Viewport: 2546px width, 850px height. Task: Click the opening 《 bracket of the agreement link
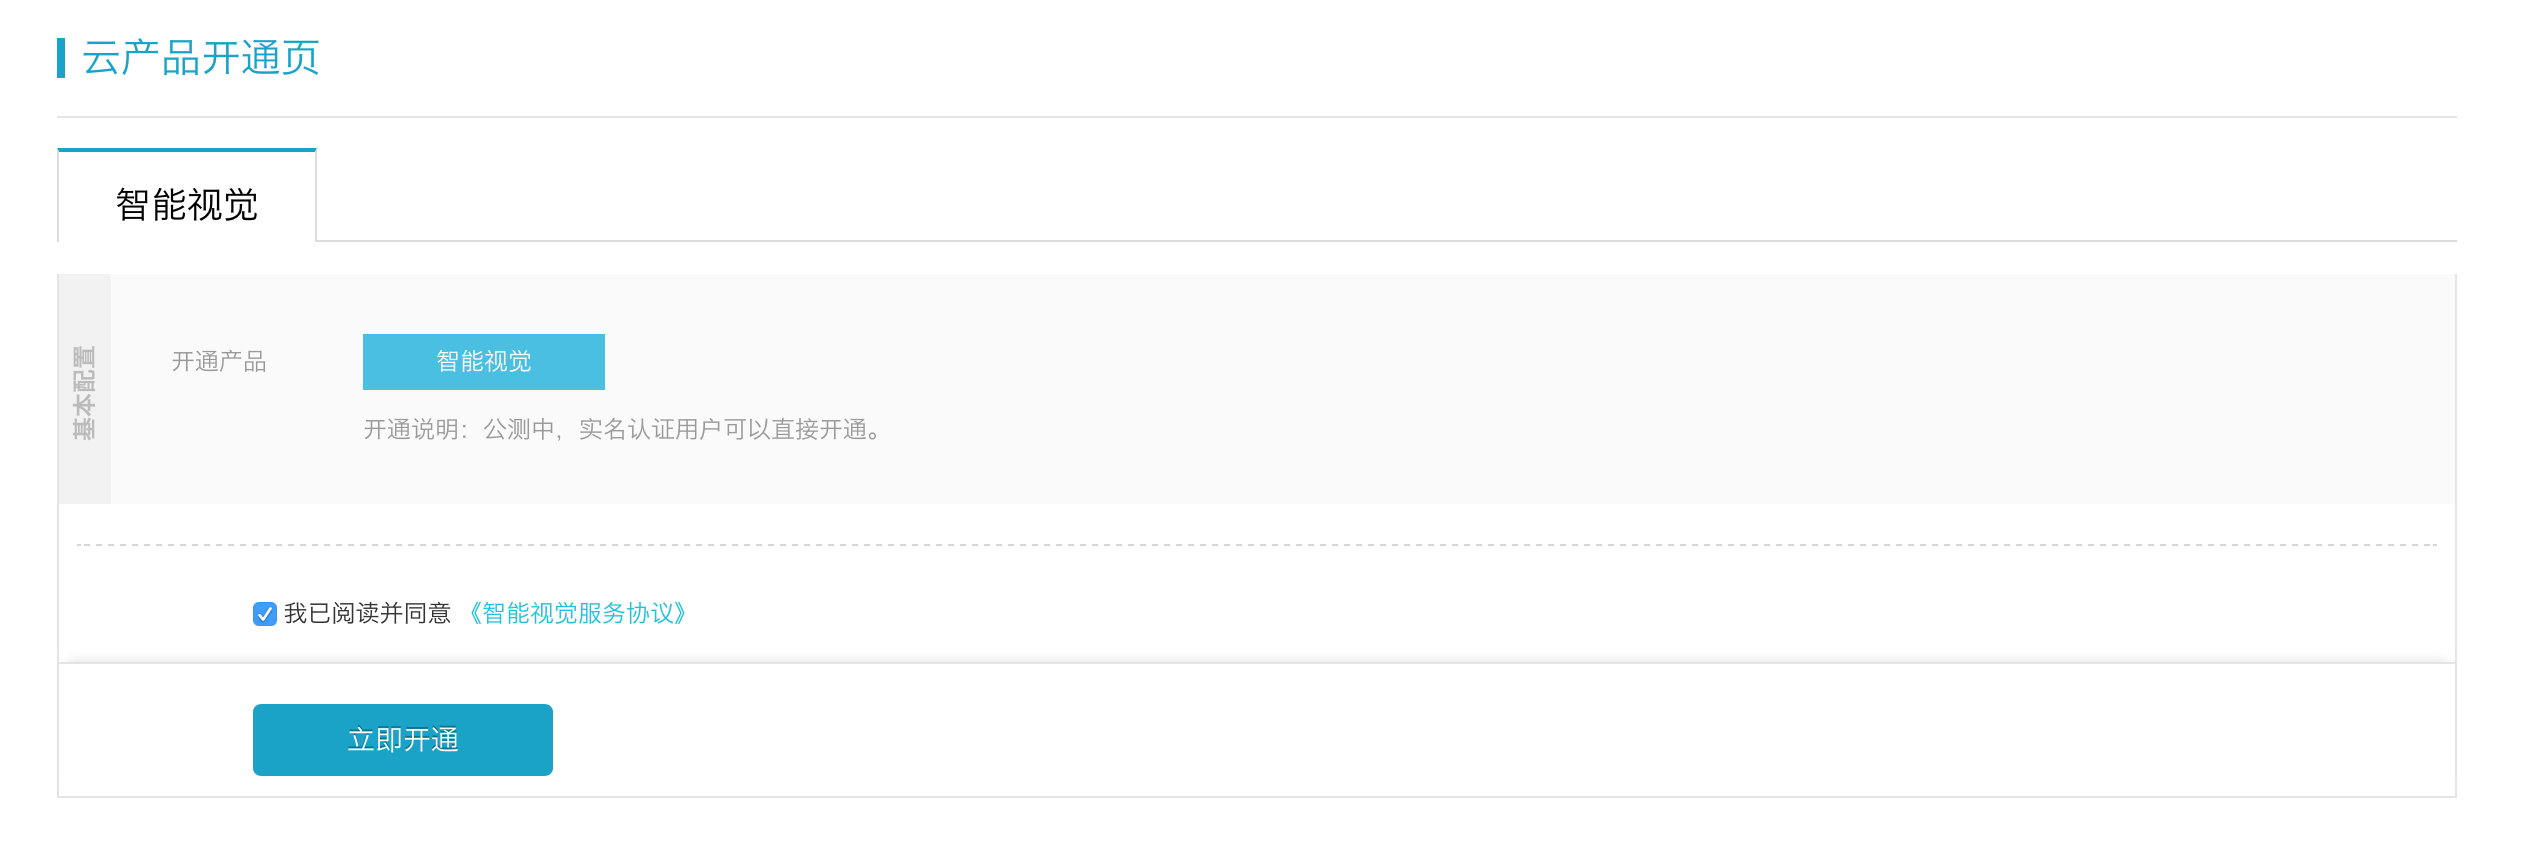pos(473,613)
